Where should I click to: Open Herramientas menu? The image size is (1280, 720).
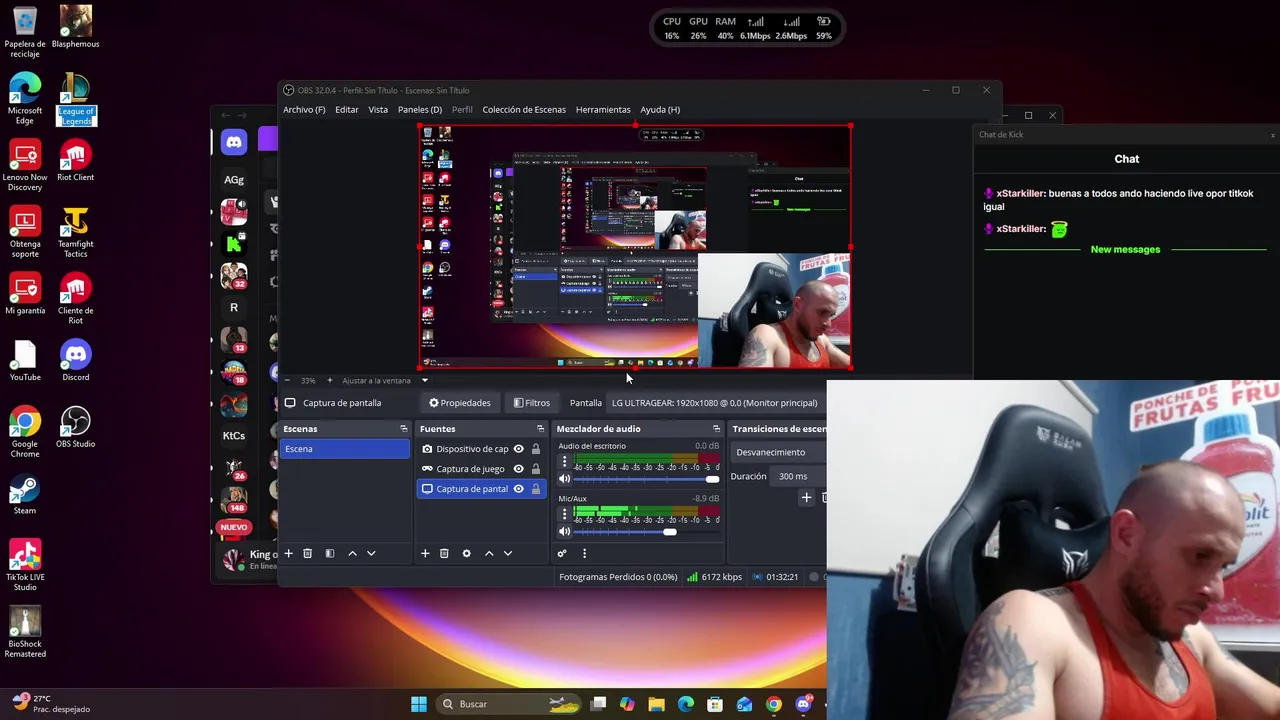coord(603,110)
